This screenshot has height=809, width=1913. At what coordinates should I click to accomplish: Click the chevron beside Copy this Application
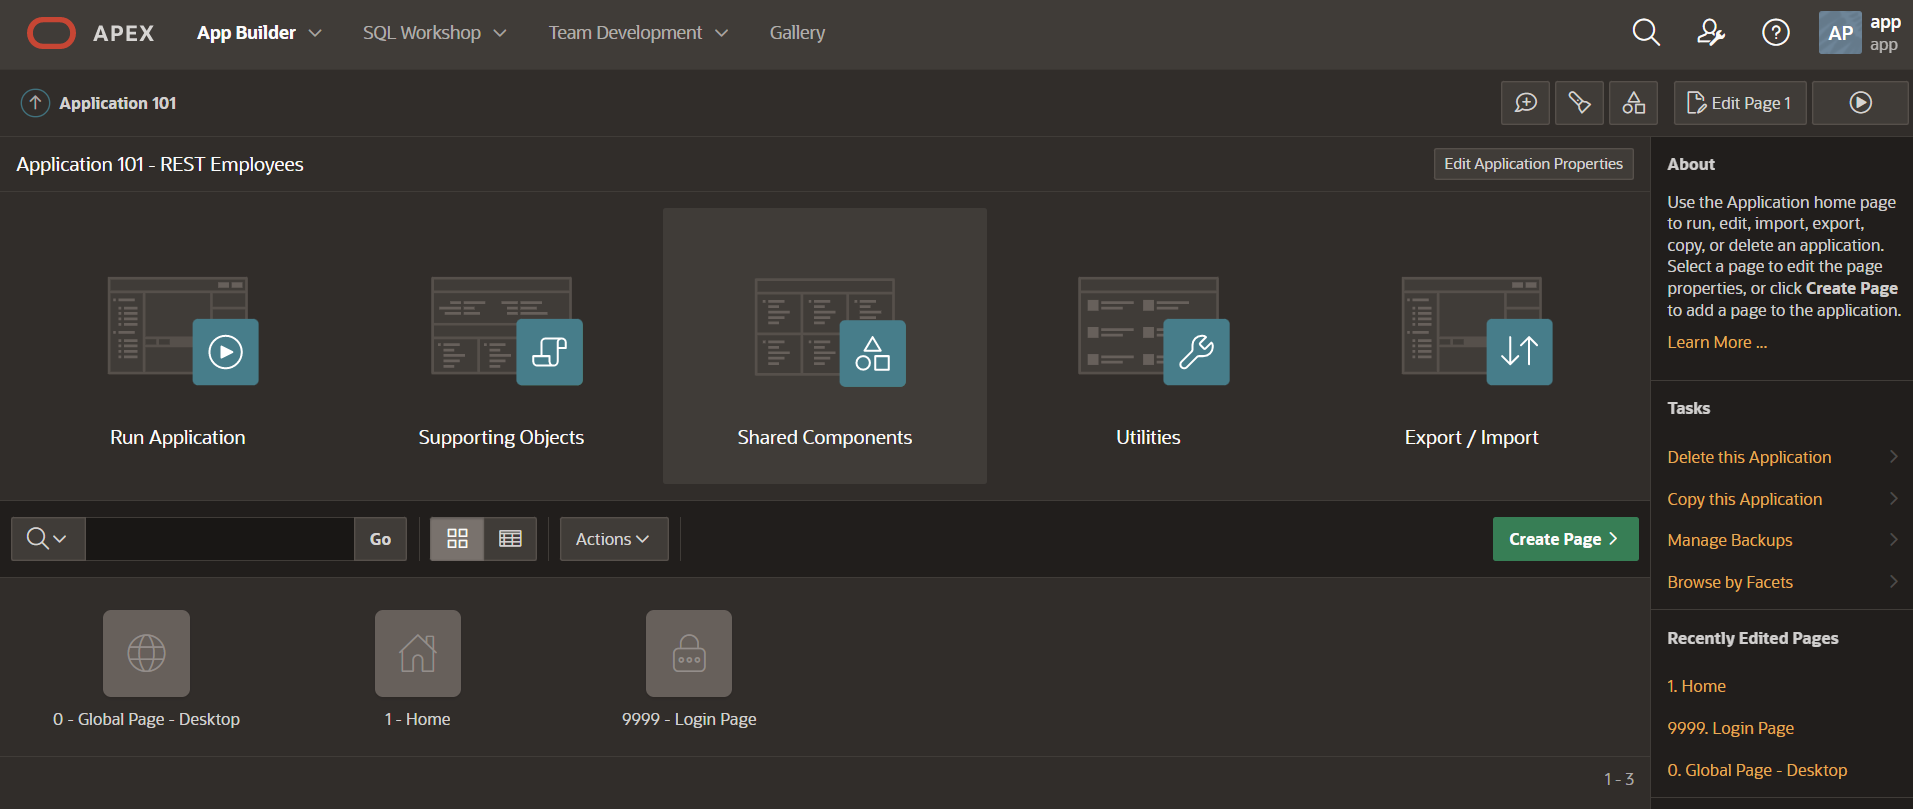point(1893,498)
